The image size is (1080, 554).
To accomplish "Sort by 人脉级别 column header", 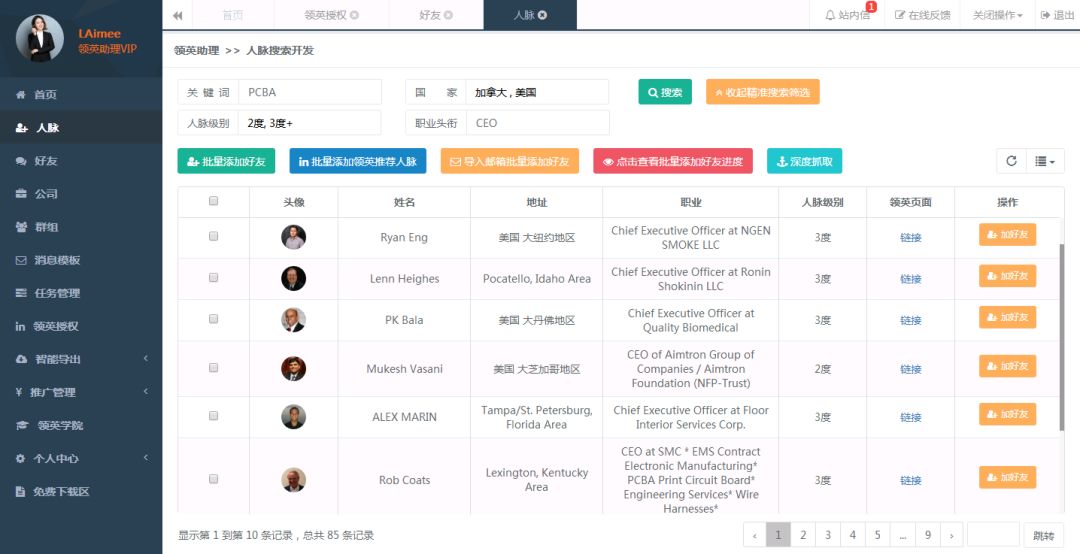I will 822,202.
